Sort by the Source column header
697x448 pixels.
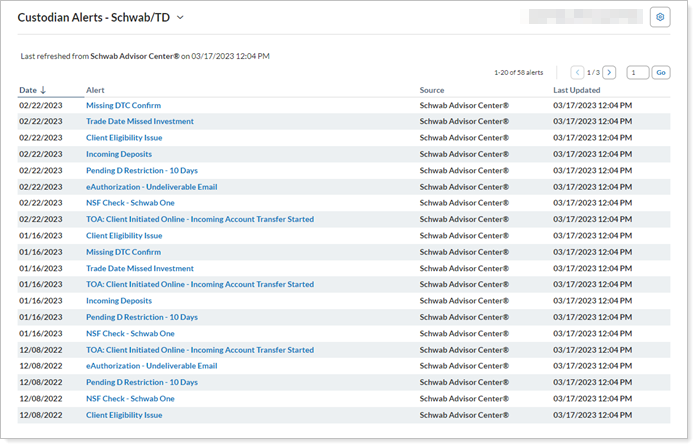click(x=432, y=90)
